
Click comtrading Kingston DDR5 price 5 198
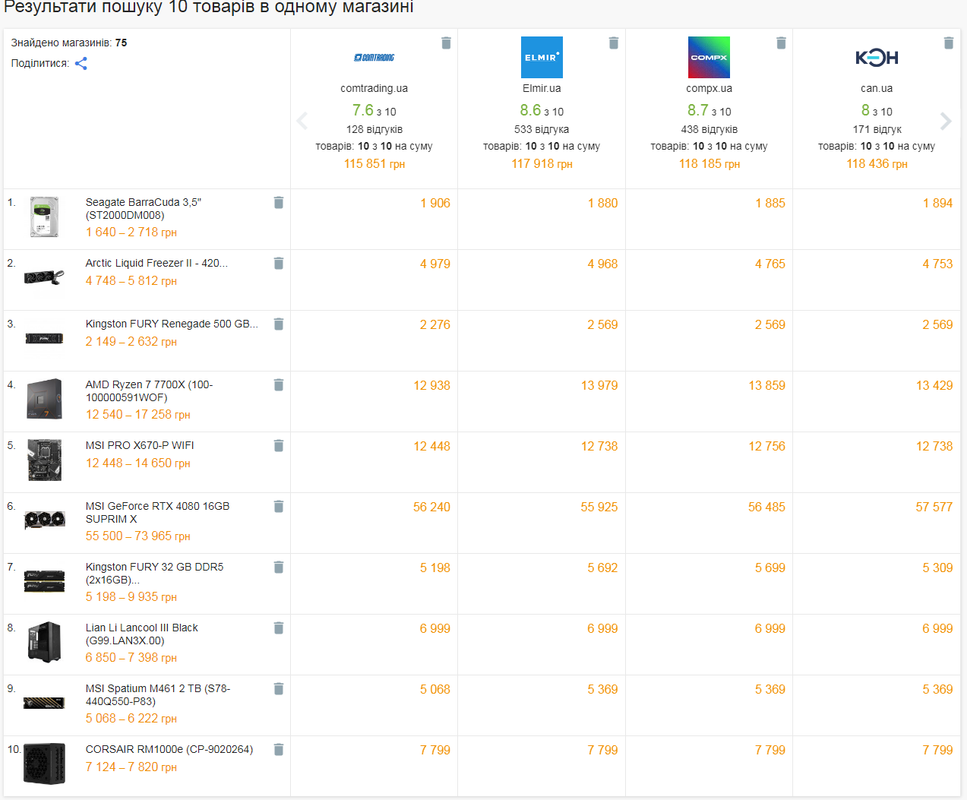pos(435,567)
